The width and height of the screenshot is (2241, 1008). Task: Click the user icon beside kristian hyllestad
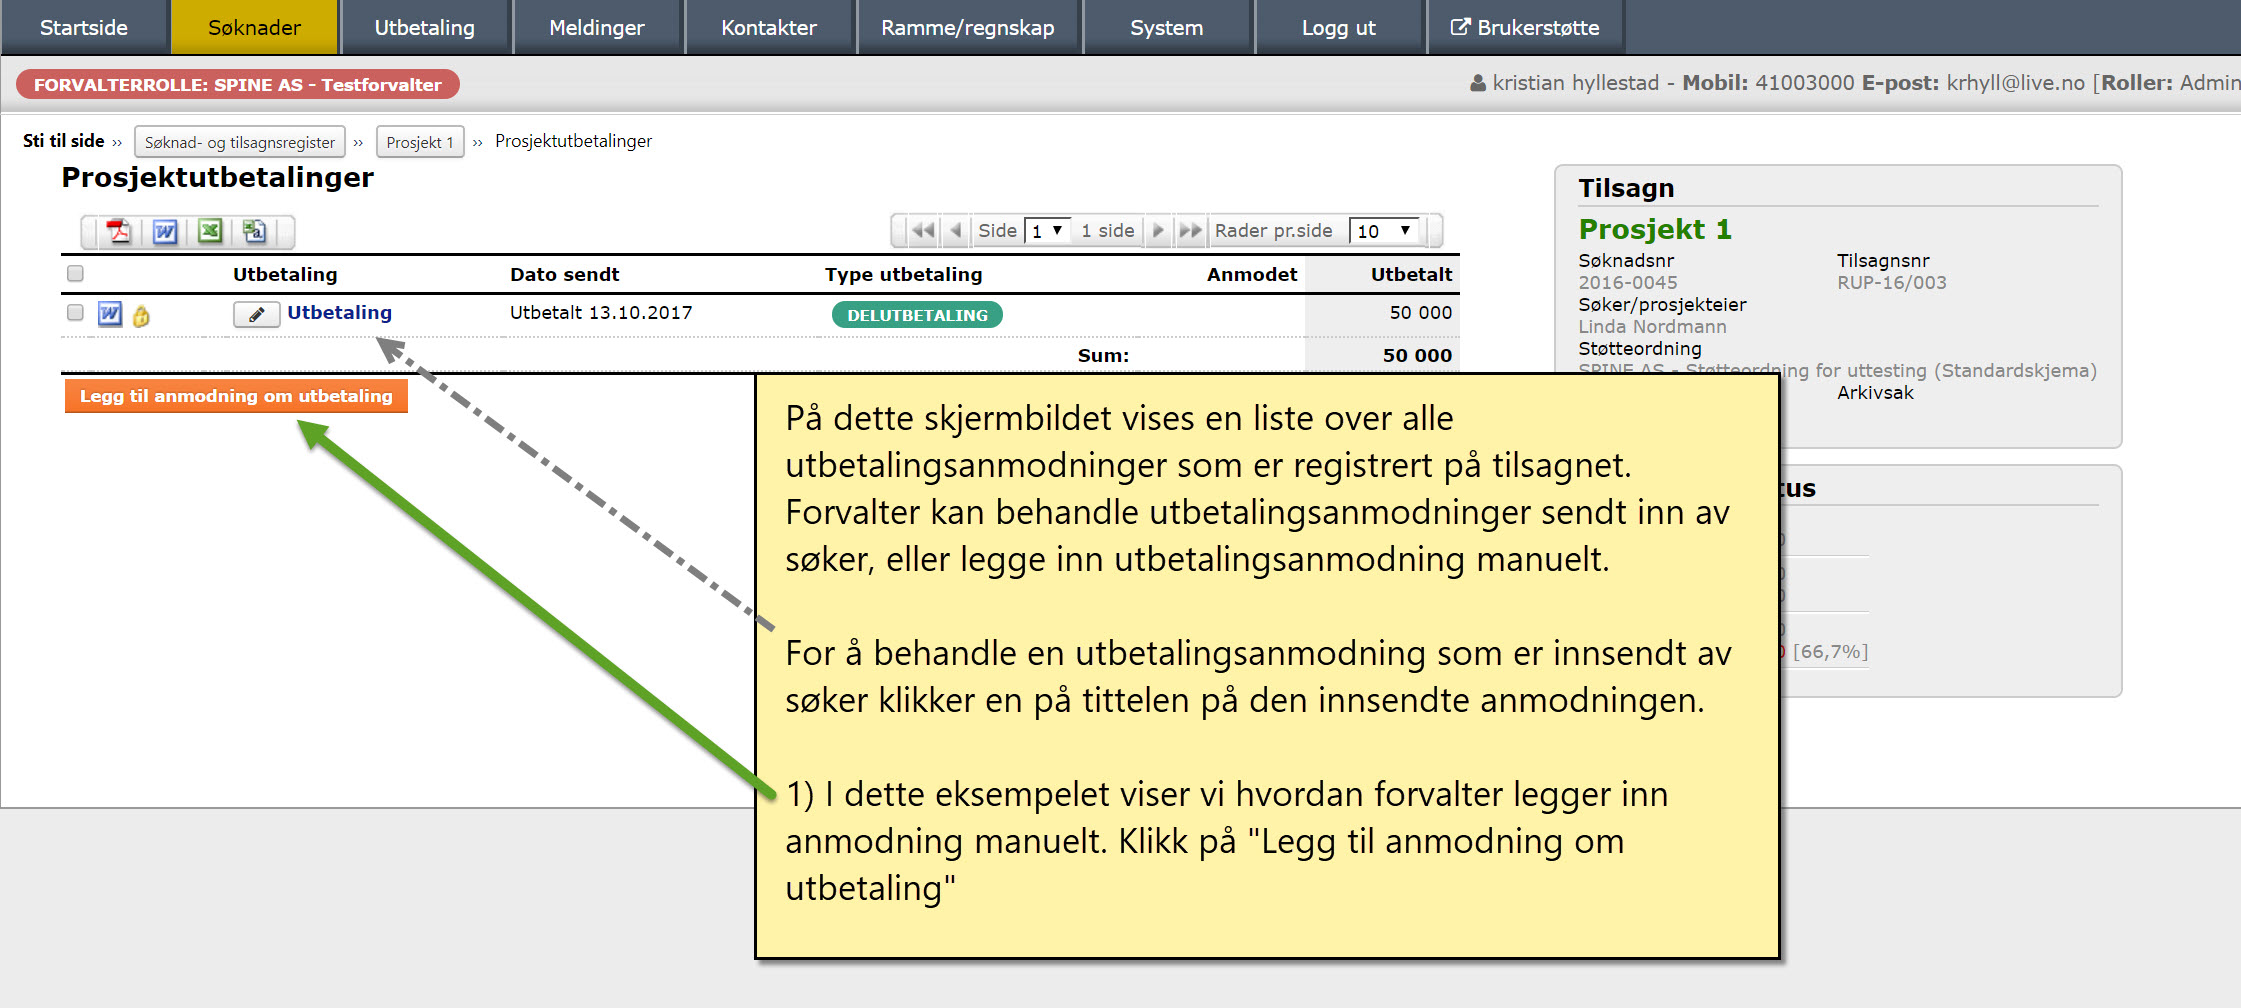tap(1478, 83)
